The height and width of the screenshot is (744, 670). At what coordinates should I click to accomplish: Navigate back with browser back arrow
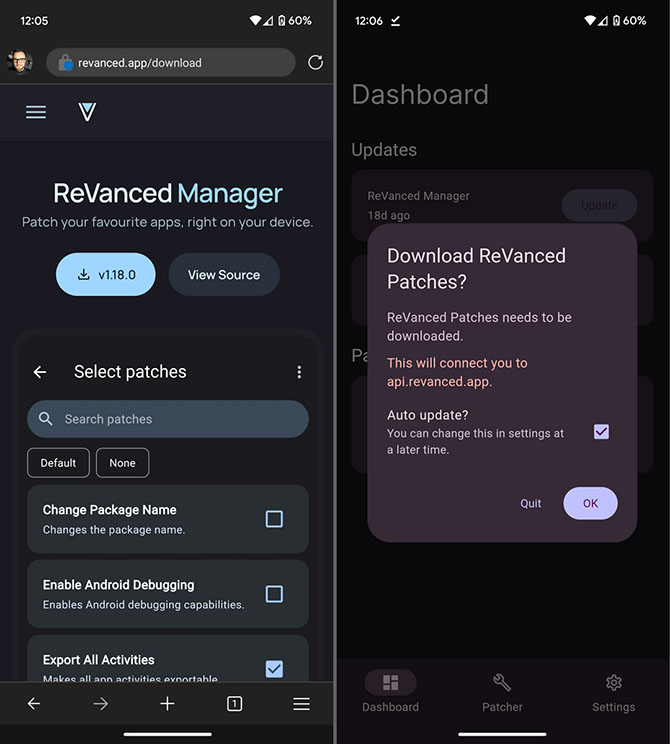tap(34, 704)
